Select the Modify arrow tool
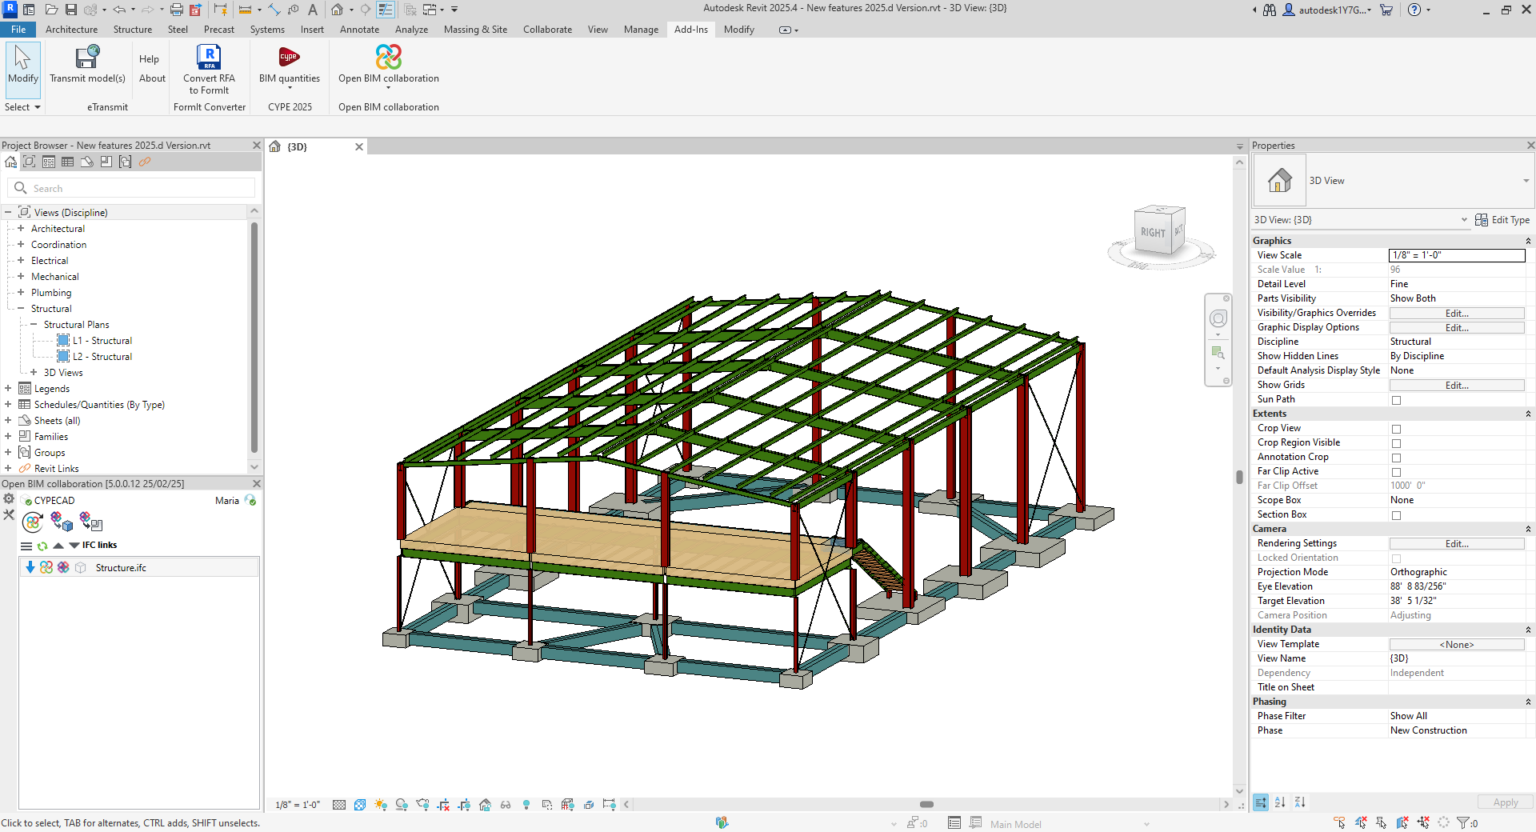Screen dimensions: 1536x832 (x=22, y=62)
